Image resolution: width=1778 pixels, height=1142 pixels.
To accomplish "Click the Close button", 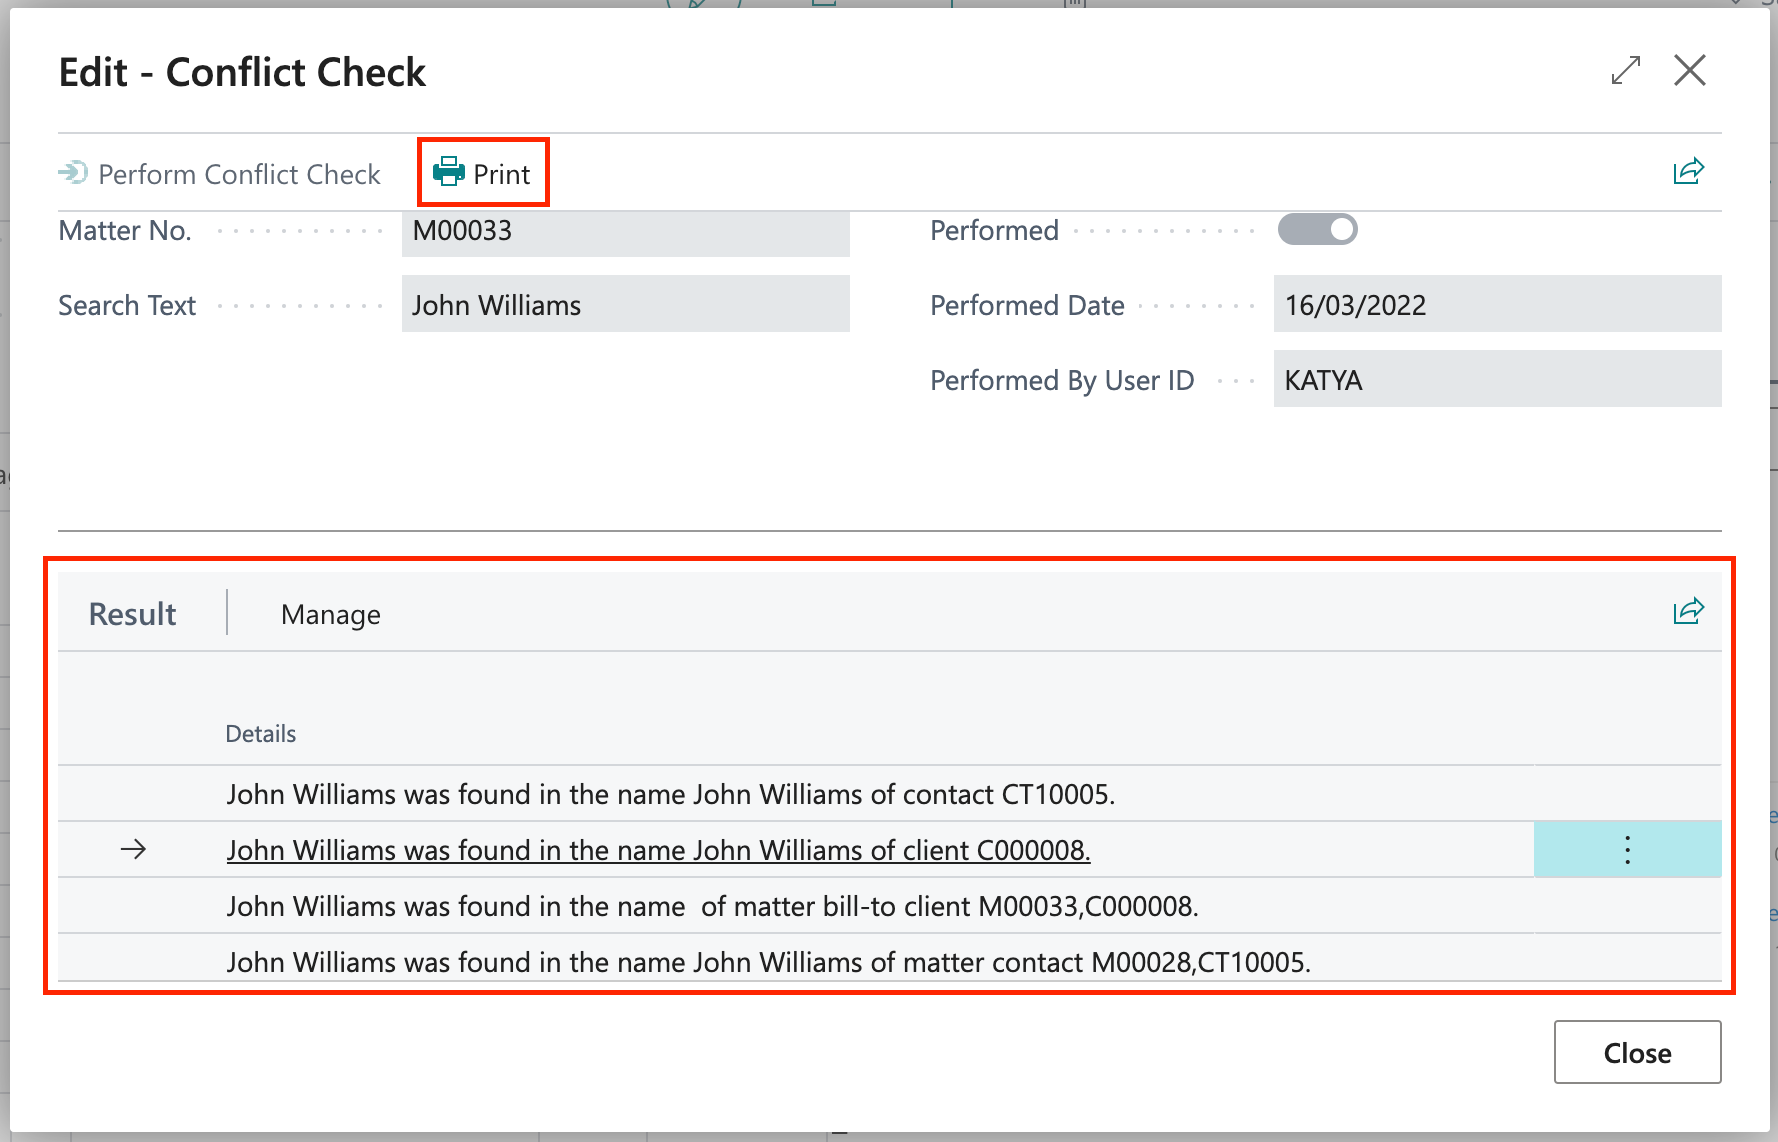I will click(x=1637, y=1052).
